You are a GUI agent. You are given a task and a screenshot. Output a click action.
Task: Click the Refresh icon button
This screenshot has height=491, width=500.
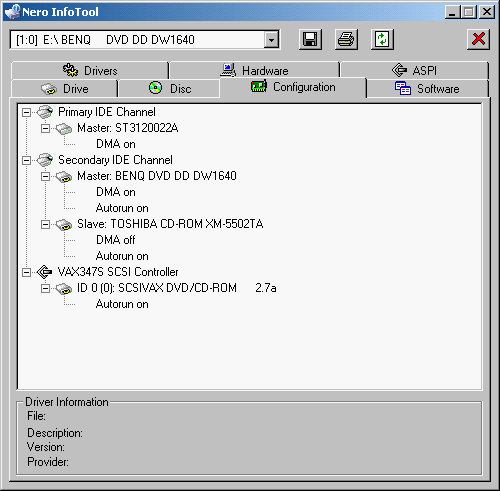coord(382,40)
